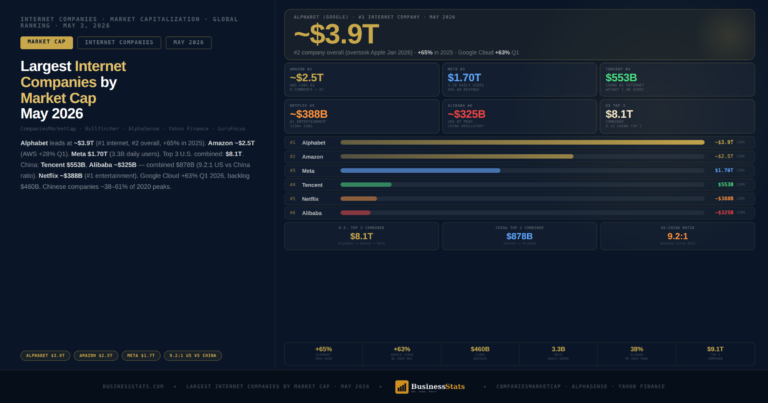The height and width of the screenshot is (403, 768).
Task: Click the CHN label in Alibaba's row
Action: (x=741, y=213)
